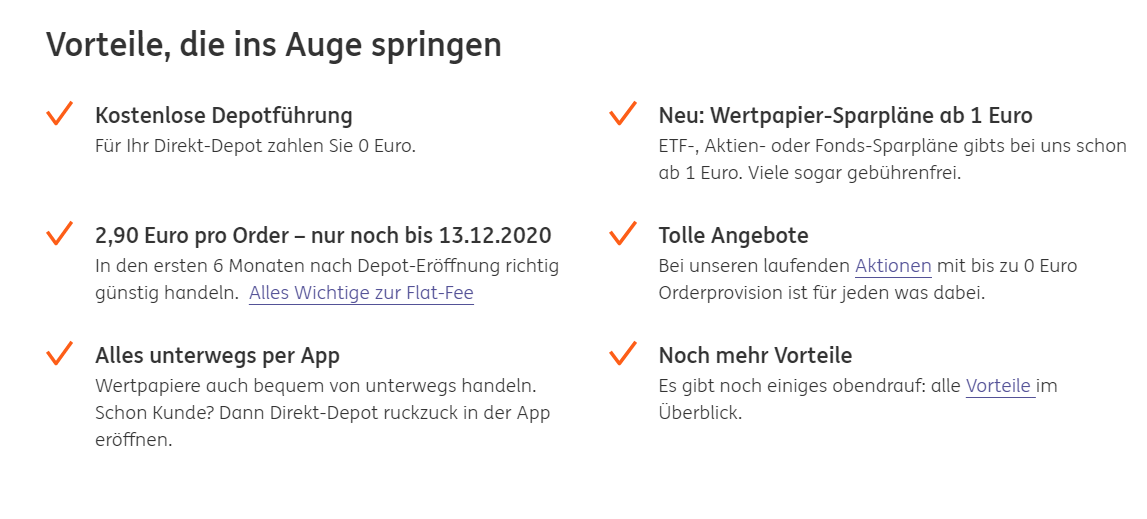Click the checkmark next to Noch mehr Vorteile
The image size is (1147, 519).
[623, 353]
